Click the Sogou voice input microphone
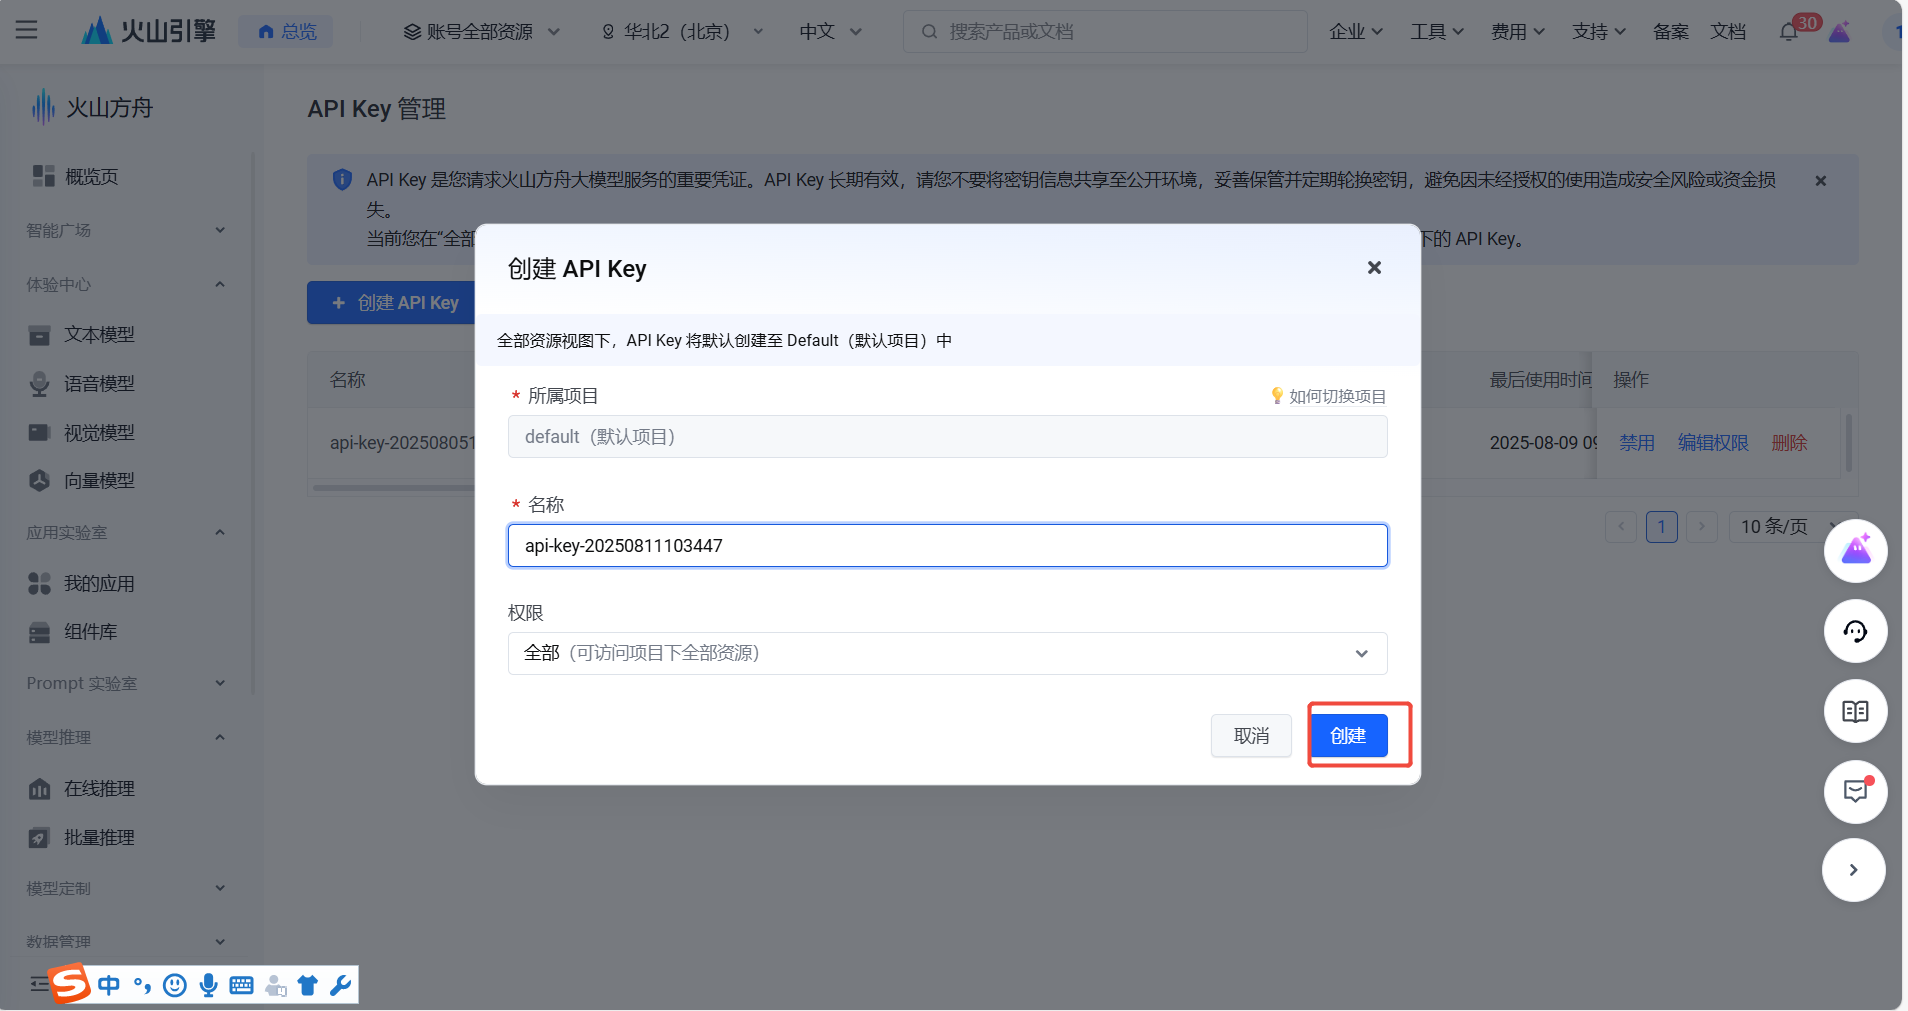Image resolution: width=1908 pixels, height=1011 pixels. (x=208, y=986)
